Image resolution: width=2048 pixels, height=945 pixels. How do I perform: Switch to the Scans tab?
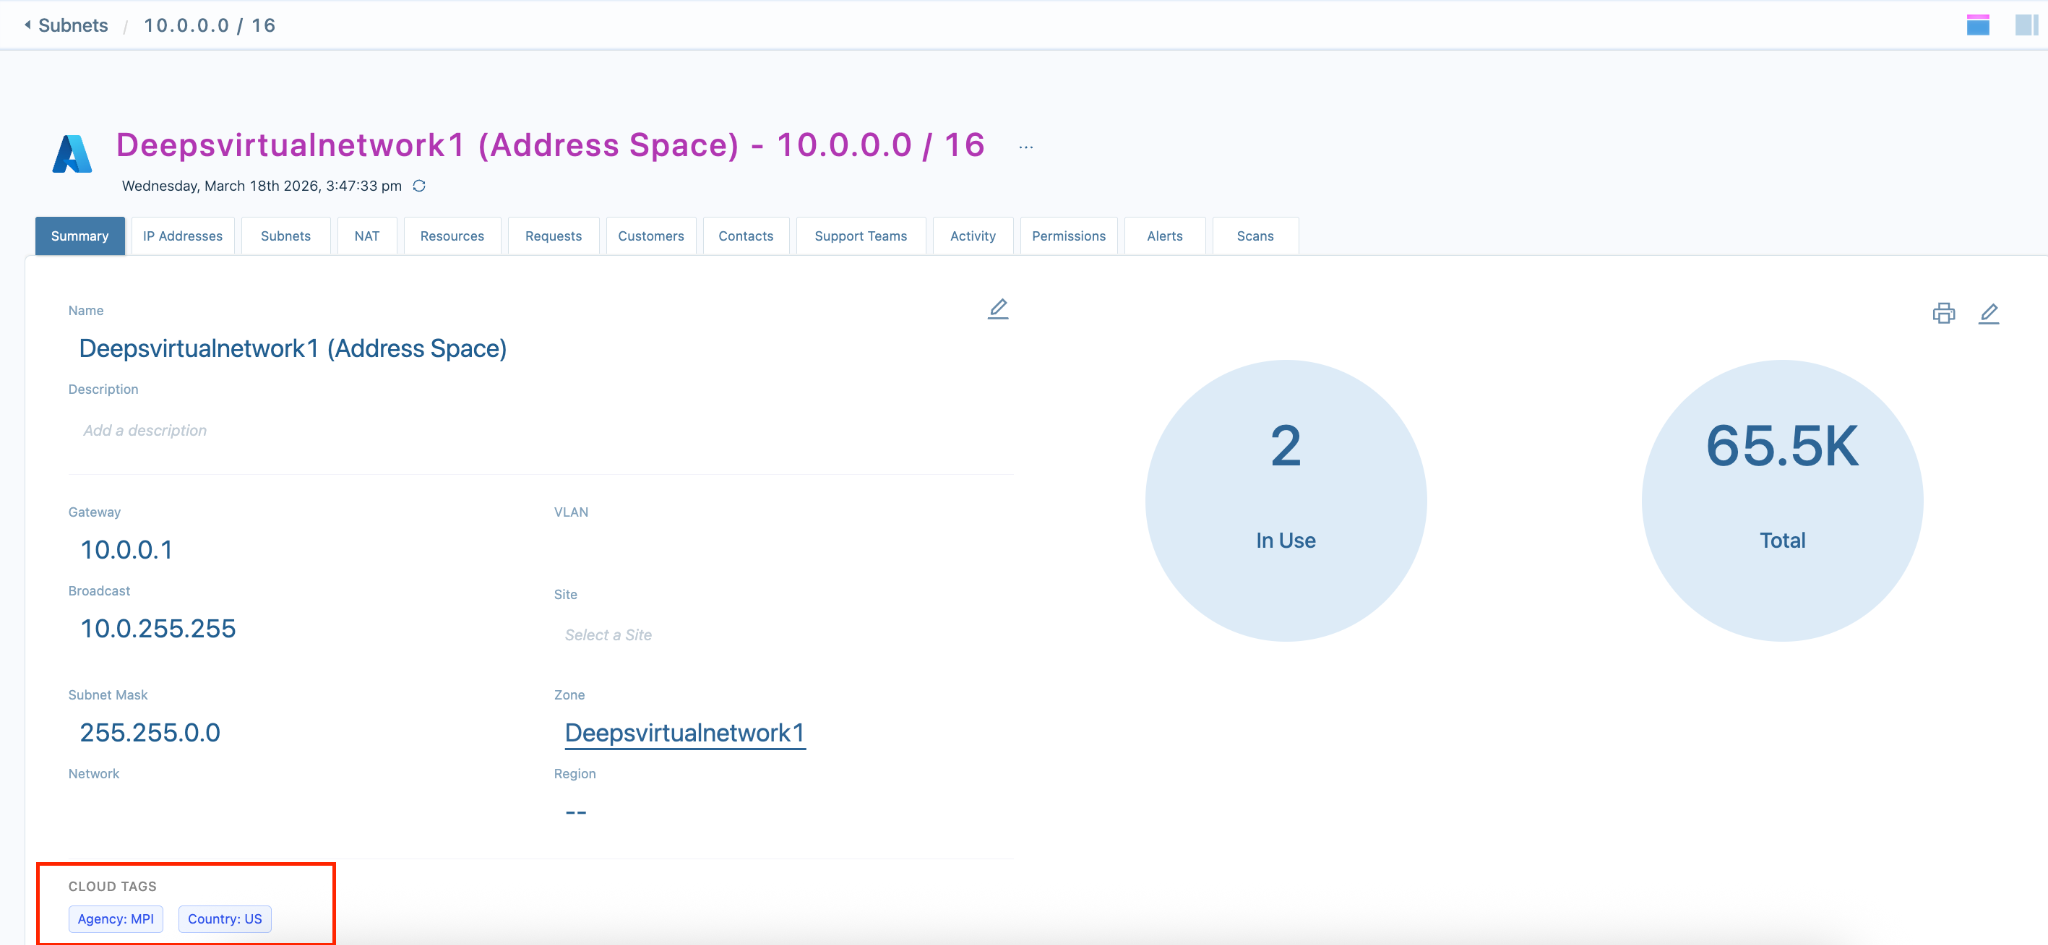pos(1255,236)
